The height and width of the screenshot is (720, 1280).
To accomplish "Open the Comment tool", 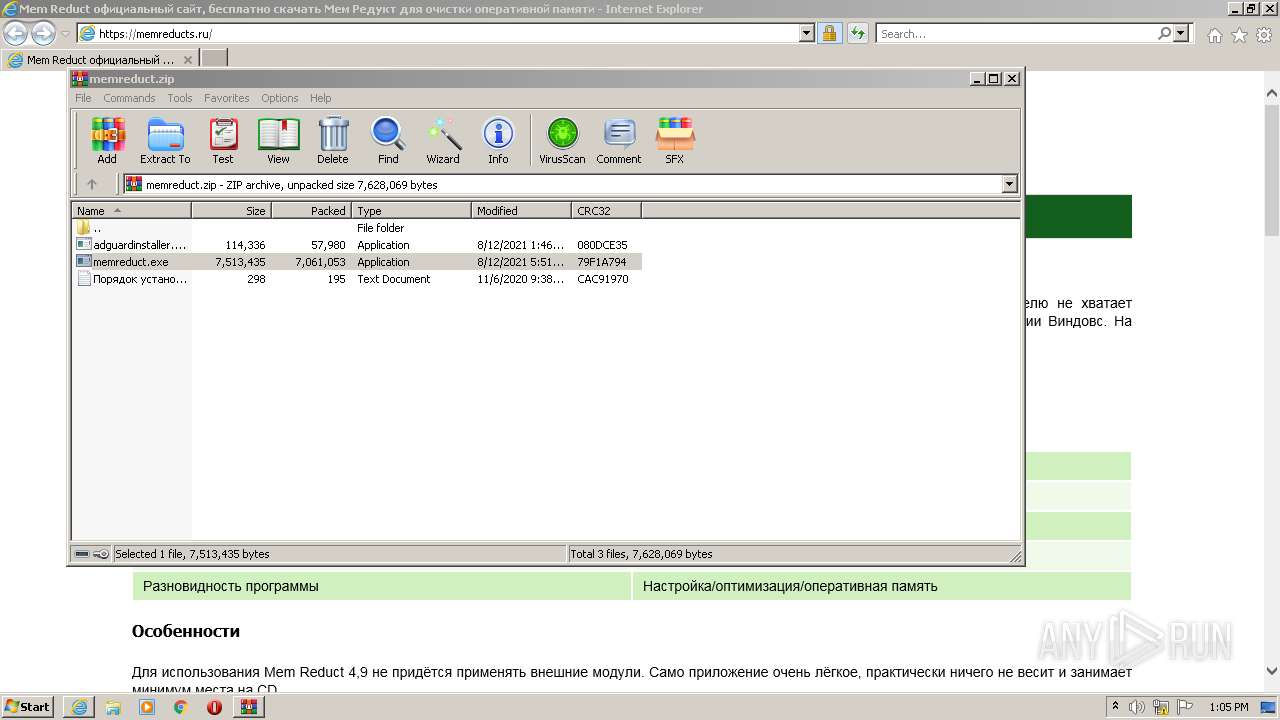I will point(619,141).
